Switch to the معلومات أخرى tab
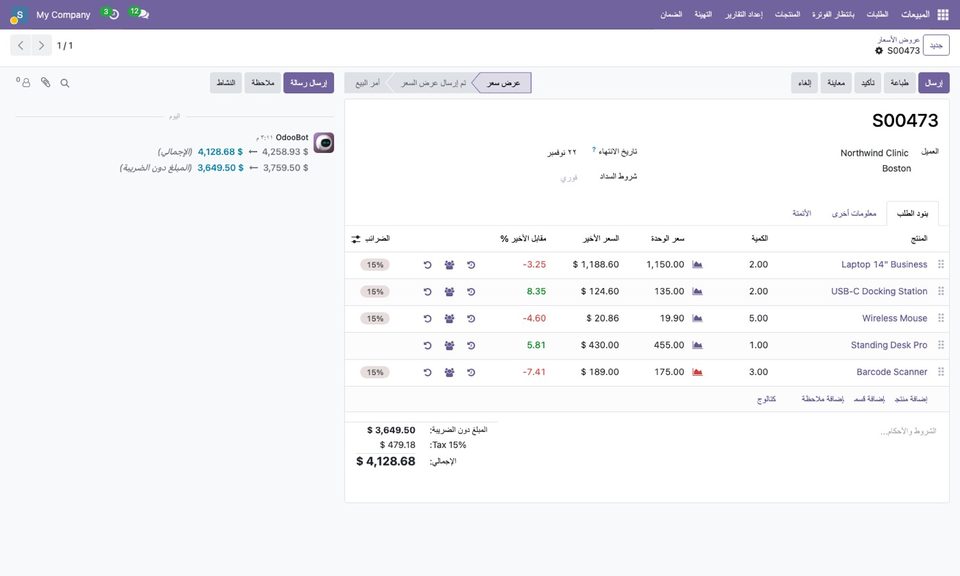 [853, 213]
